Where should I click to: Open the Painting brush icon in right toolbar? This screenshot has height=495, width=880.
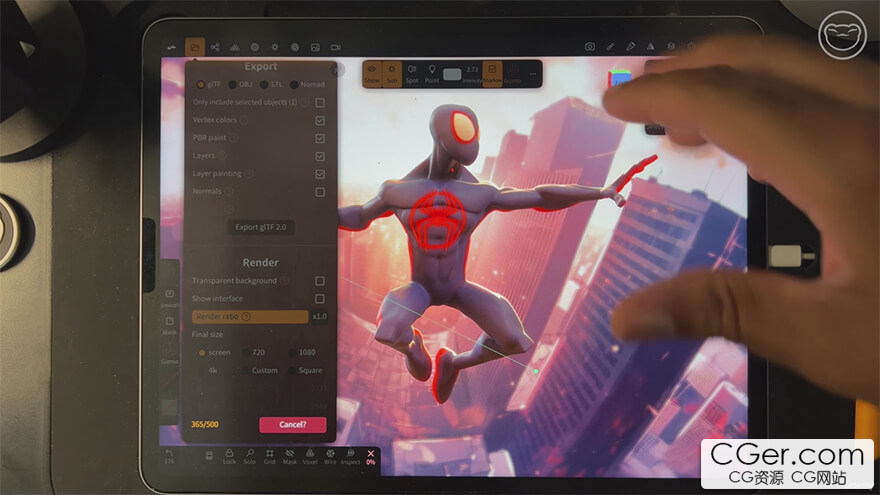(630, 47)
